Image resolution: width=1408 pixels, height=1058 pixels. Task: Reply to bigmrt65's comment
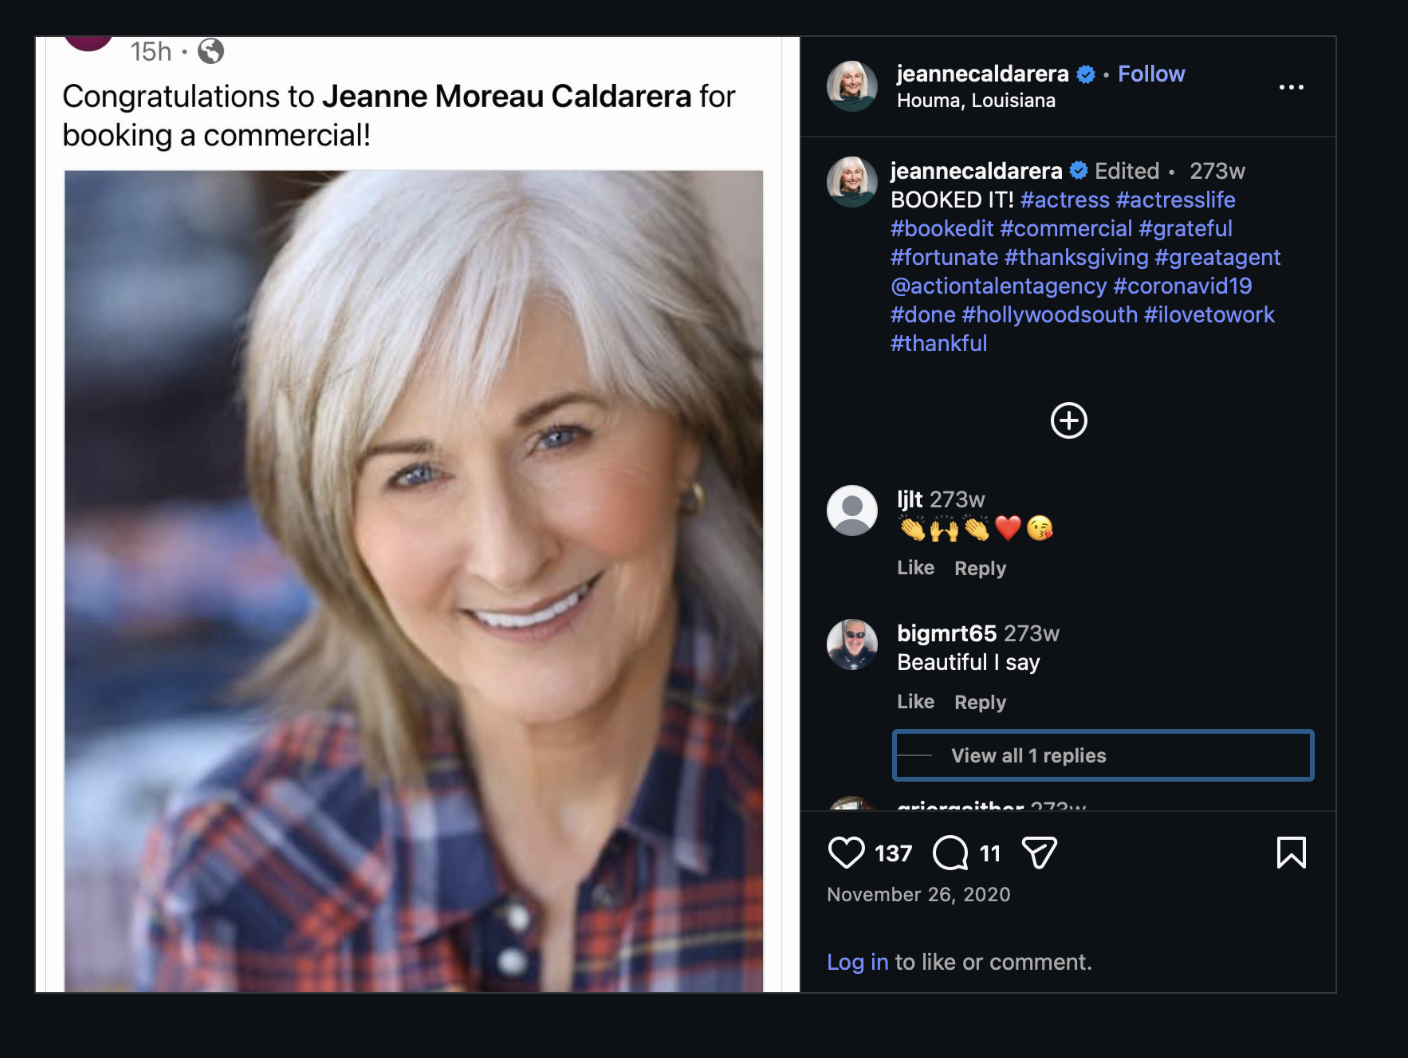pyautogui.click(x=980, y=702)
